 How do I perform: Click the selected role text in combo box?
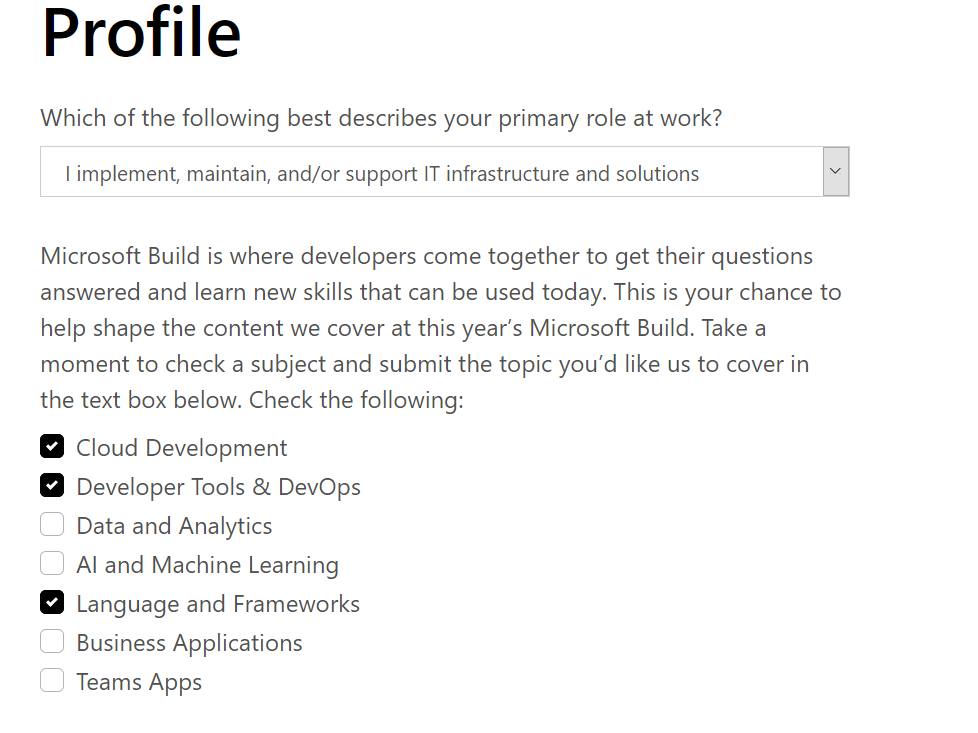tap(382, 173)
